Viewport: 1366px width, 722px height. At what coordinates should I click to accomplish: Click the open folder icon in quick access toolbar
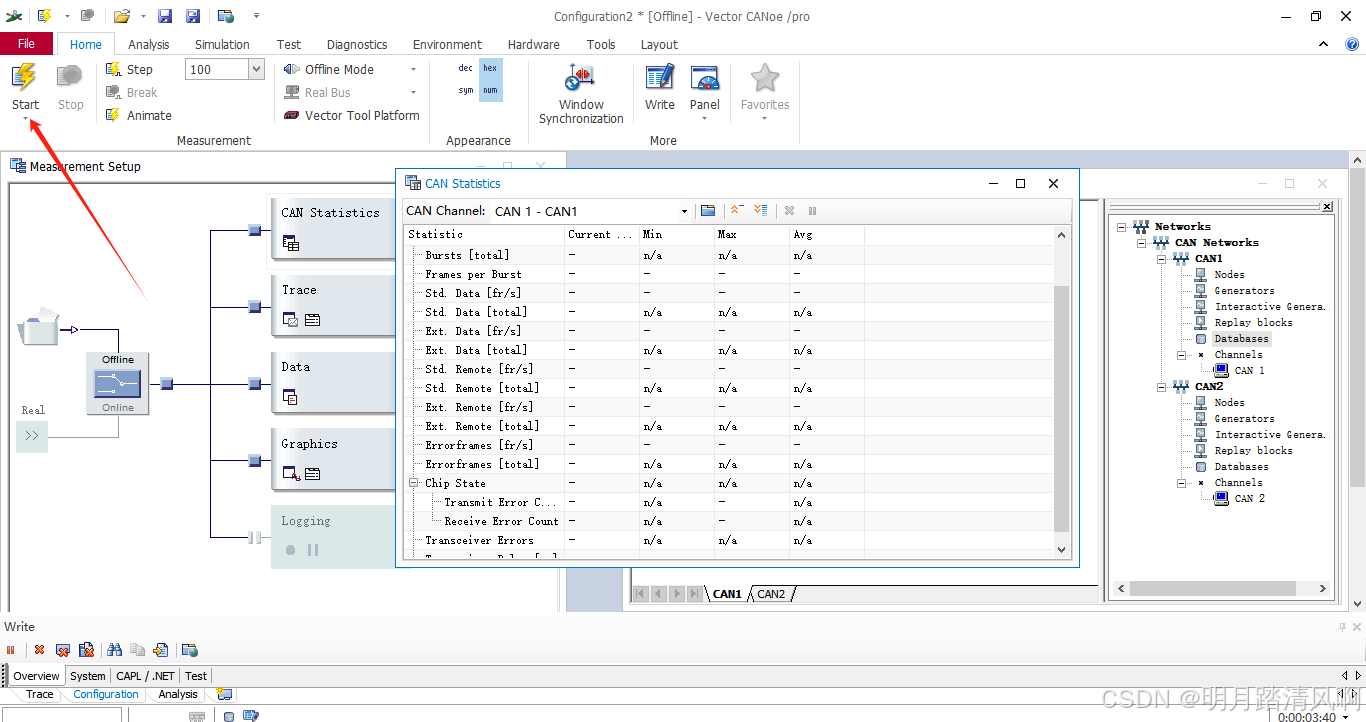[121, 16]
